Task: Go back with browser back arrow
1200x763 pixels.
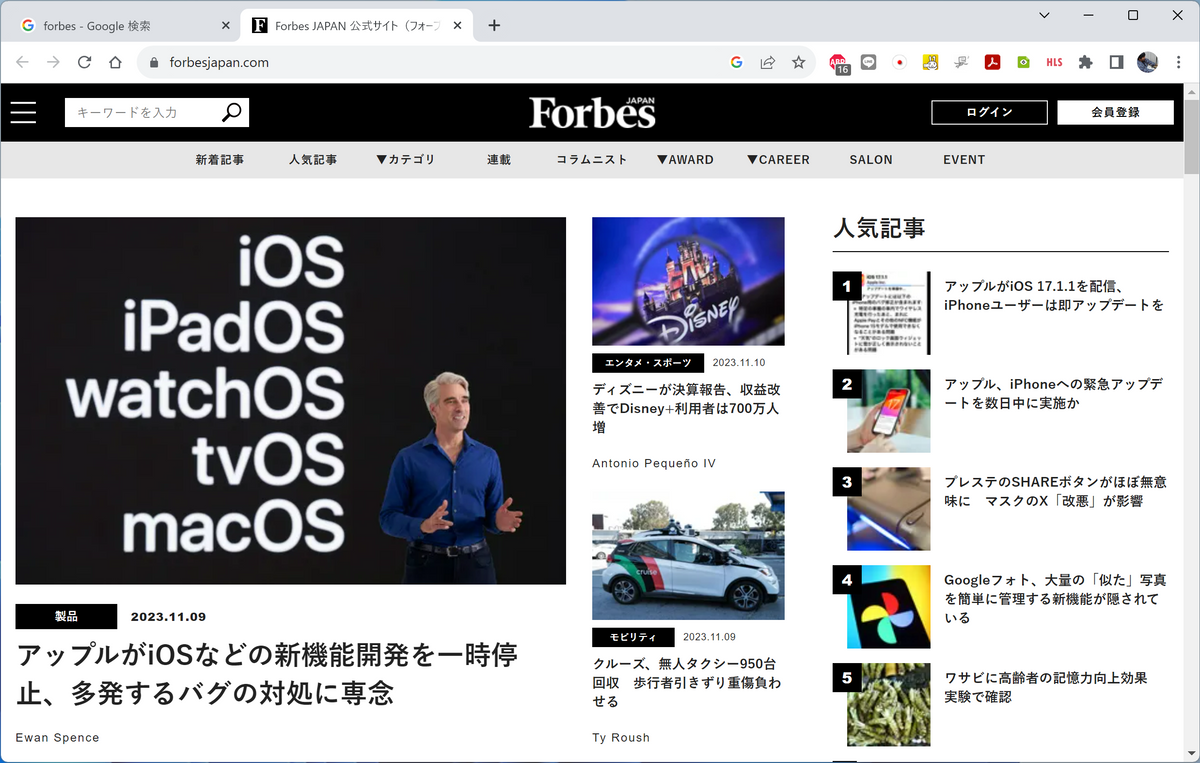Action: [x=23, y=62]
